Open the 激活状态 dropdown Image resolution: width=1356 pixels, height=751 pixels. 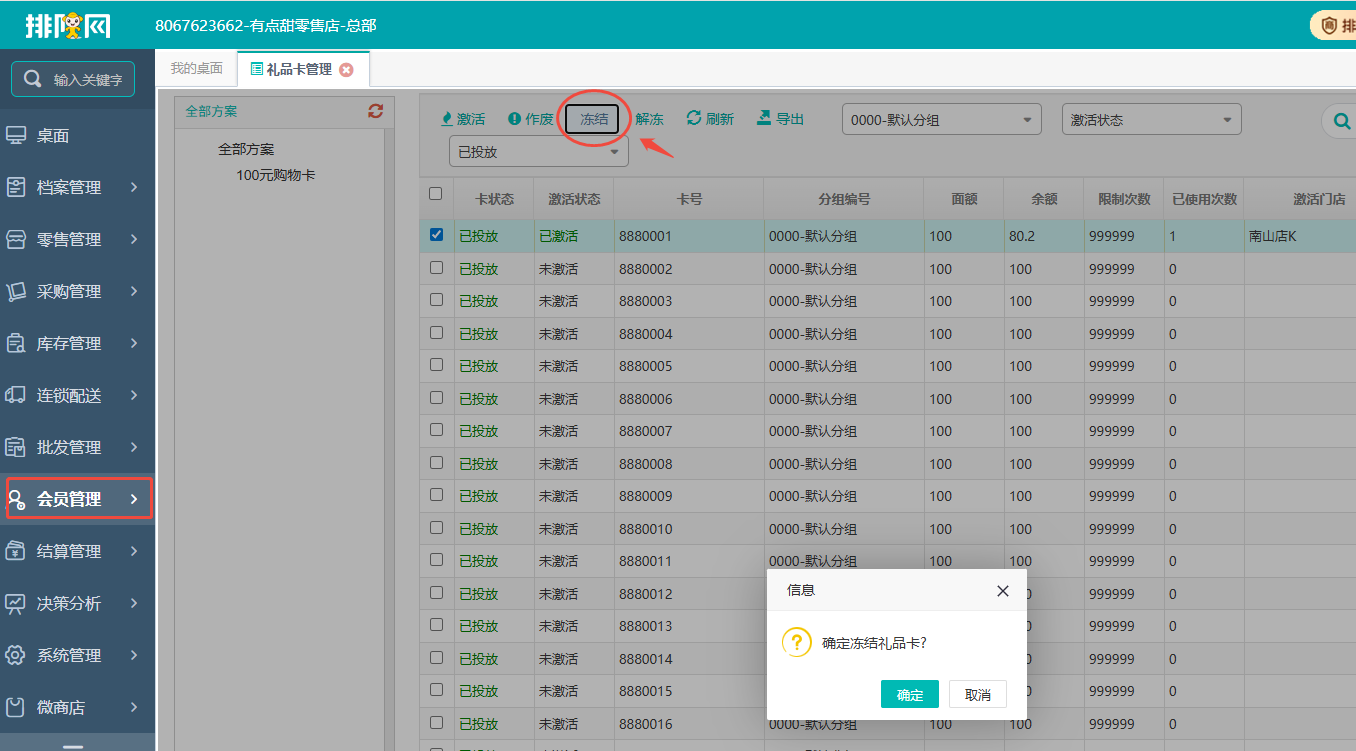coord(1151,120)
